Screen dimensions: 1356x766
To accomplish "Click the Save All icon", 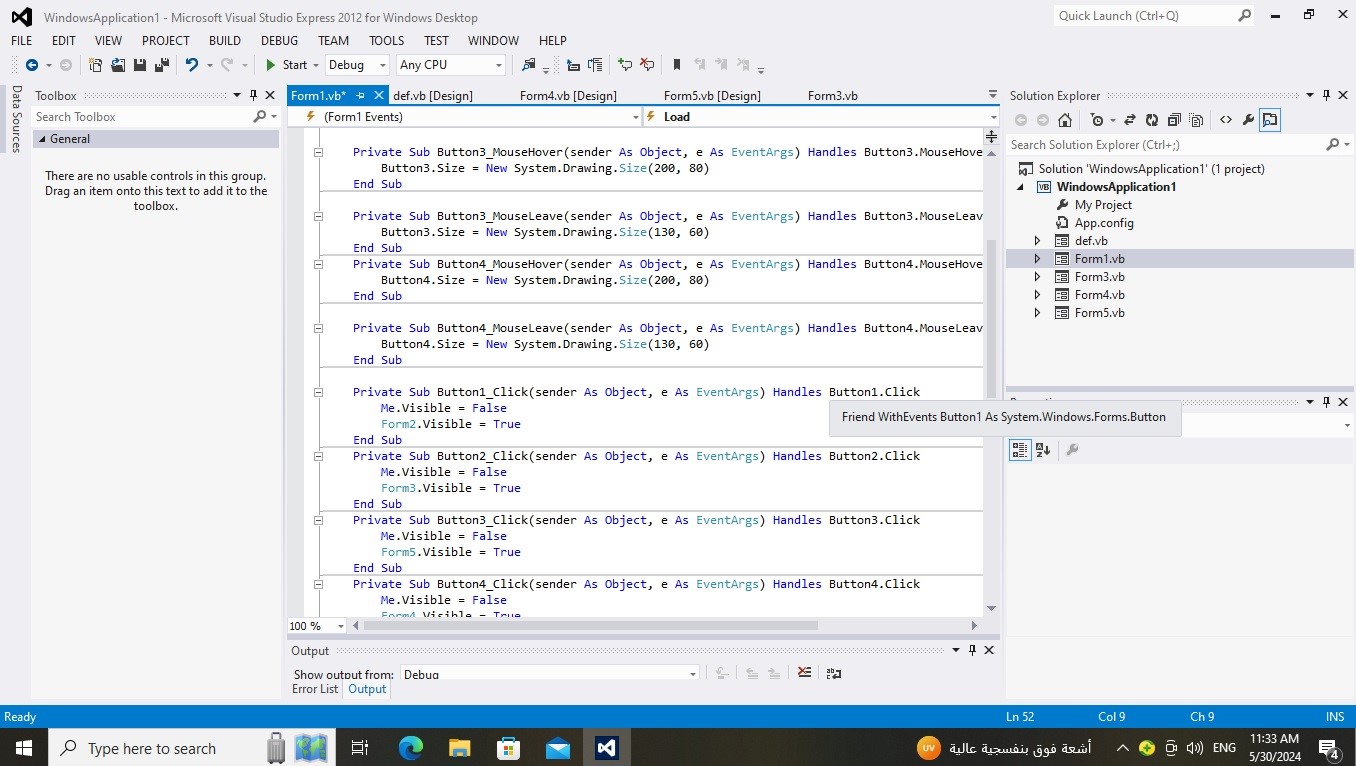I will [x=160, y=65].
